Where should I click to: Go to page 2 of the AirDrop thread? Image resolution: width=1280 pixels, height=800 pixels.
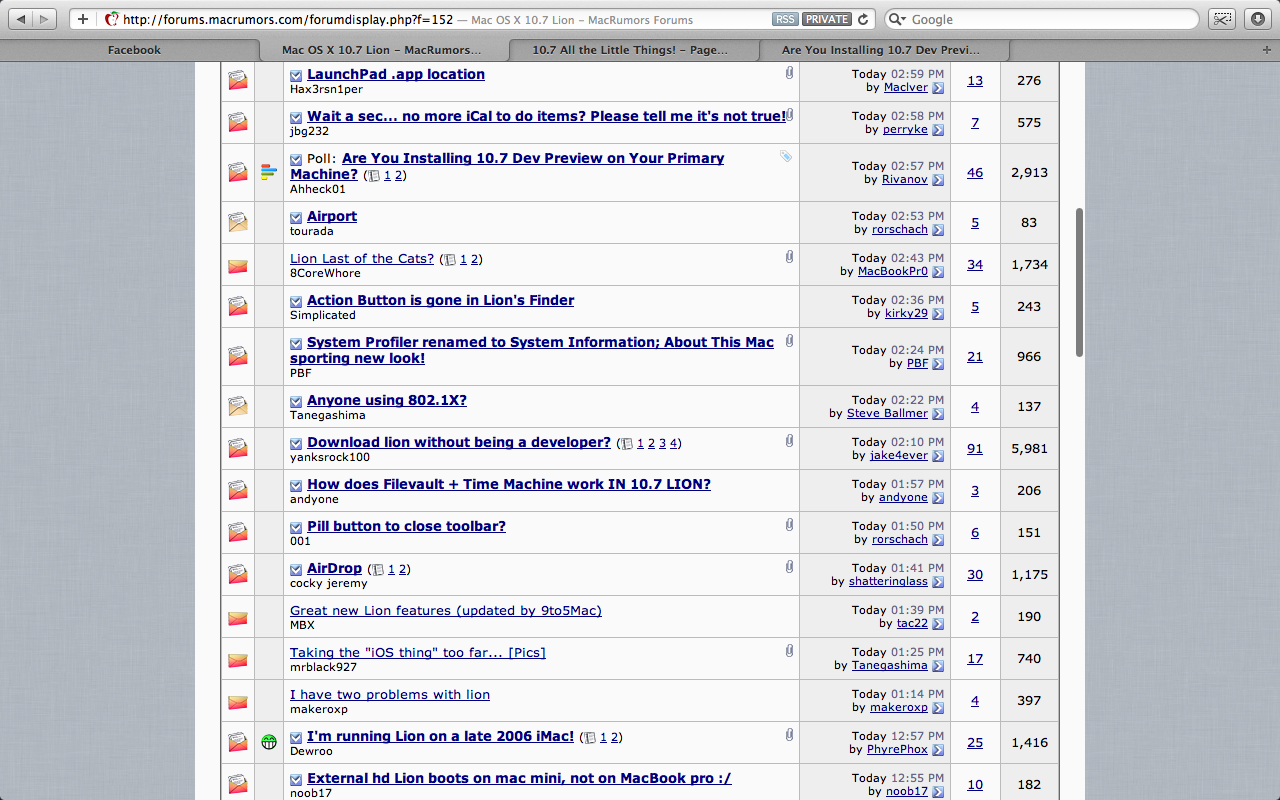(402, 569)
